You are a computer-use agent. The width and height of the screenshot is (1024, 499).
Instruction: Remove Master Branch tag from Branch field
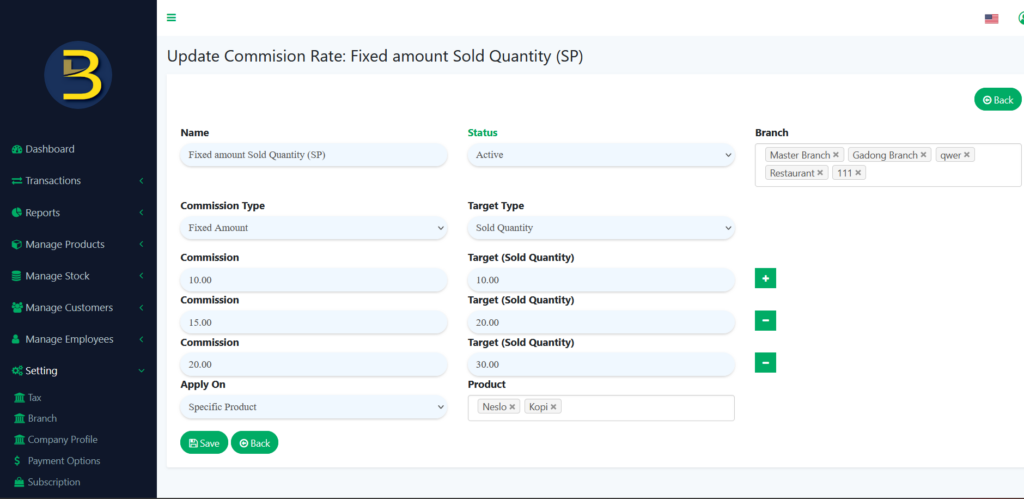[x=836, y=155]
